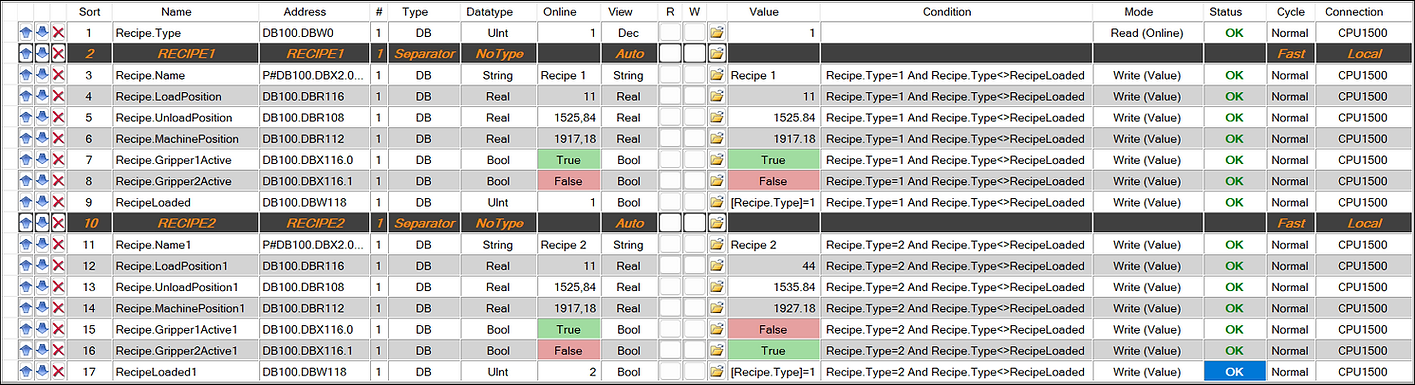This screenshot has width=1415, height=385.
Task: Delete the RECIPE2 separator row
Action: point(59,223)
